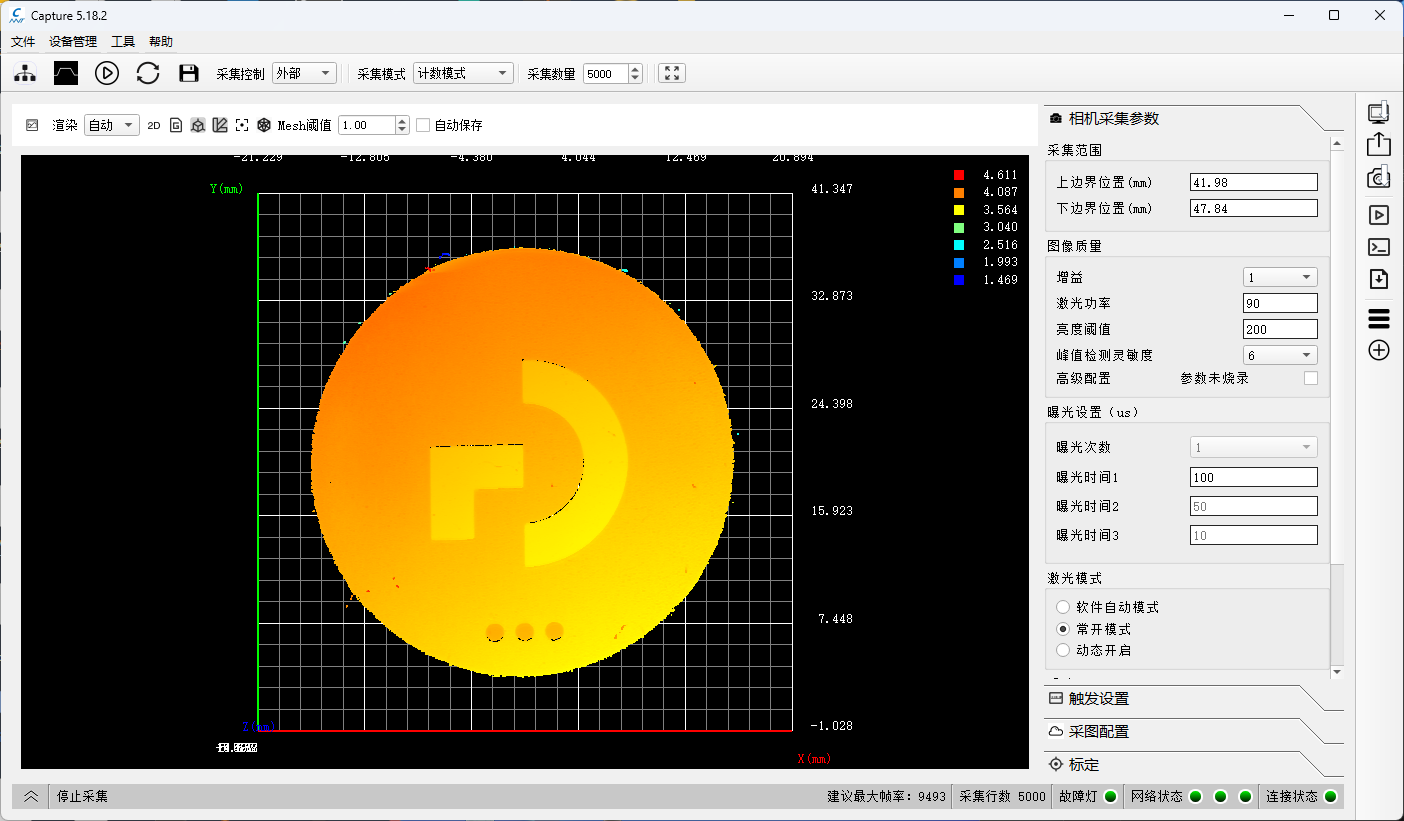The height and width of the screenshot is (821, 1404).
Task: Select 常开模式 laser mode
Action: click(1063, 629)
